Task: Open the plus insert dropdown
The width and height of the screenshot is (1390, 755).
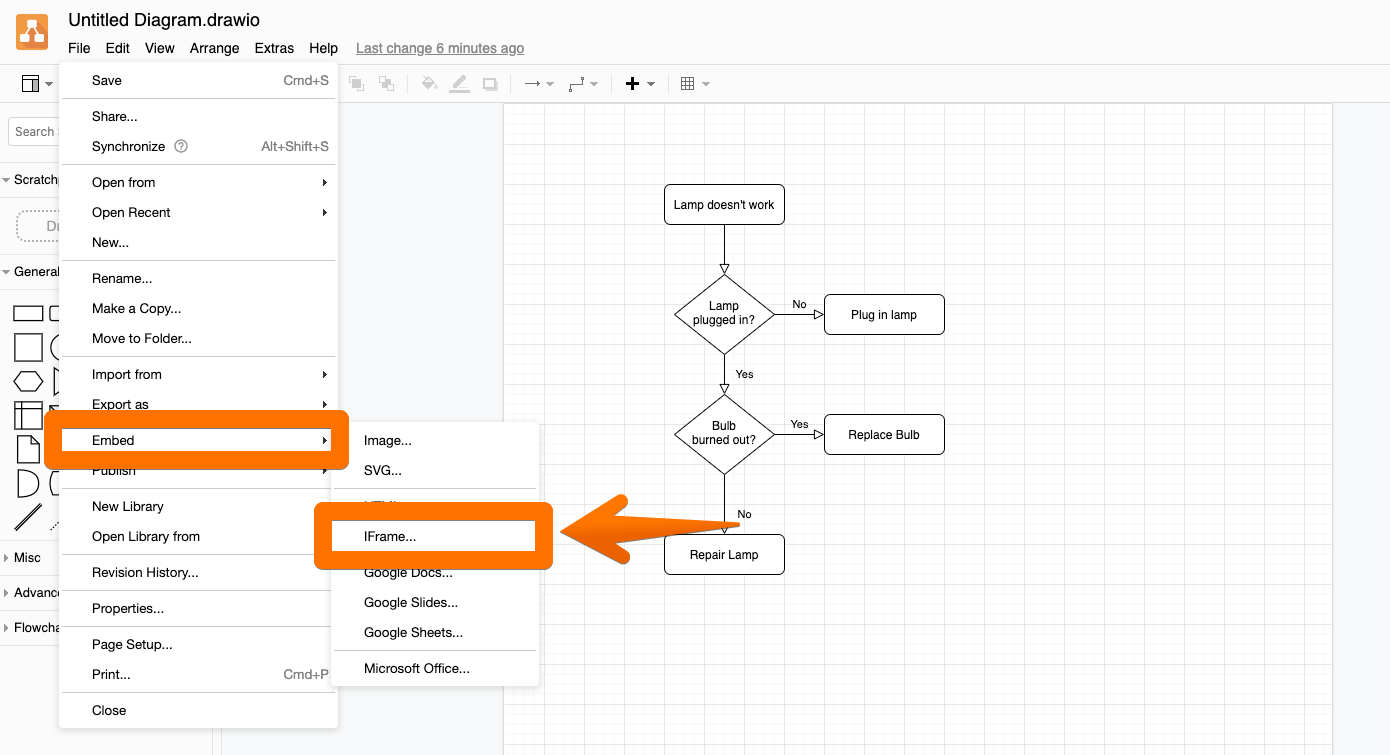Action: (x=639, y=84)
